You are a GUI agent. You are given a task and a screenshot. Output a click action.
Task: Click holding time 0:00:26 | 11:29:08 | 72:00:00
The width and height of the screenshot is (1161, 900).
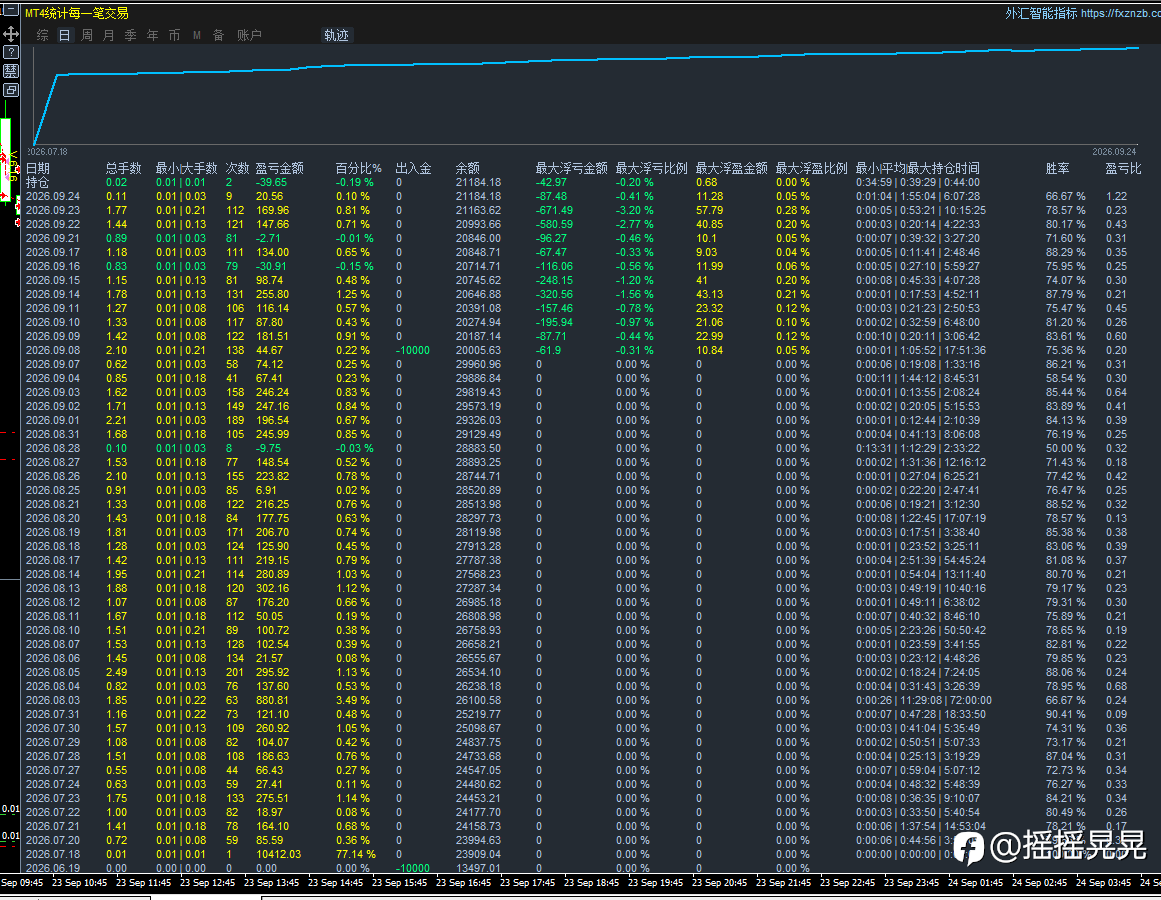(923, 700)
